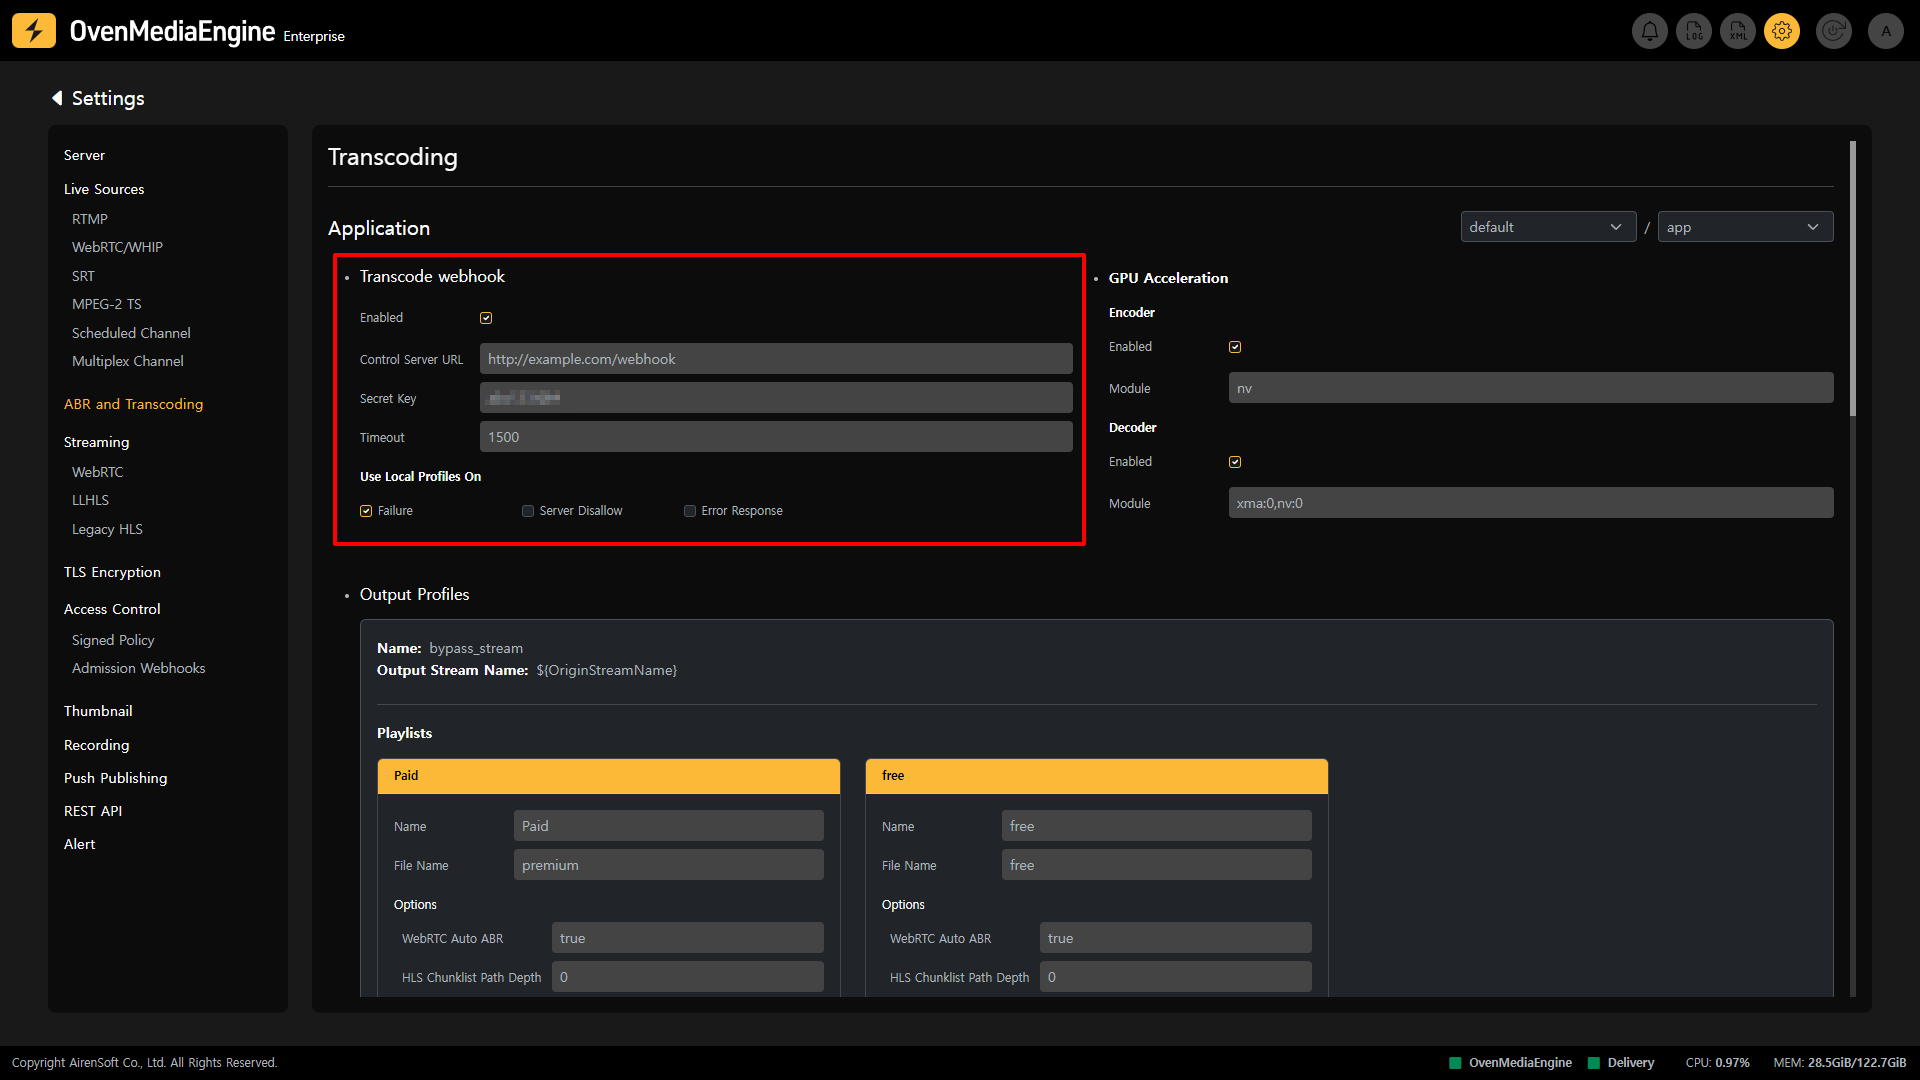Click the OvenMediaEngine lightning logo
Image resolution: width=1920 pixels, height=1080 pixels.
(34, 31)
